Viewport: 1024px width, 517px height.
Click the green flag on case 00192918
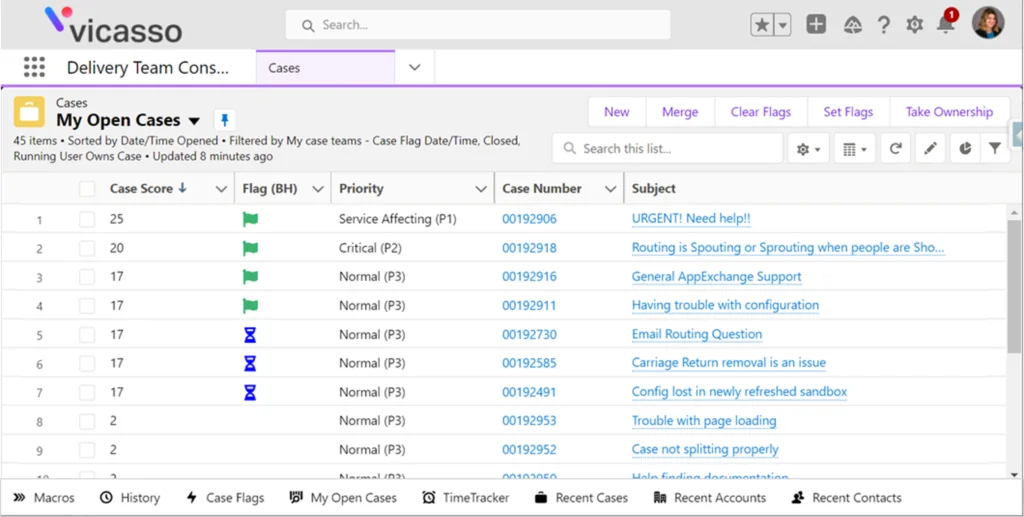[250, 248]
